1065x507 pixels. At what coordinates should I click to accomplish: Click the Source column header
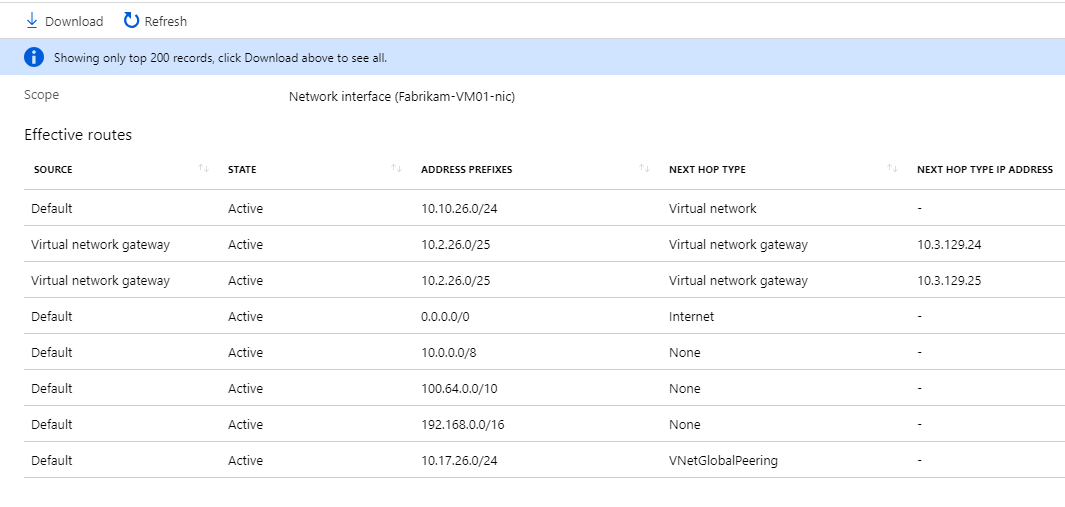pyautogui.click(x=53, y=170)
